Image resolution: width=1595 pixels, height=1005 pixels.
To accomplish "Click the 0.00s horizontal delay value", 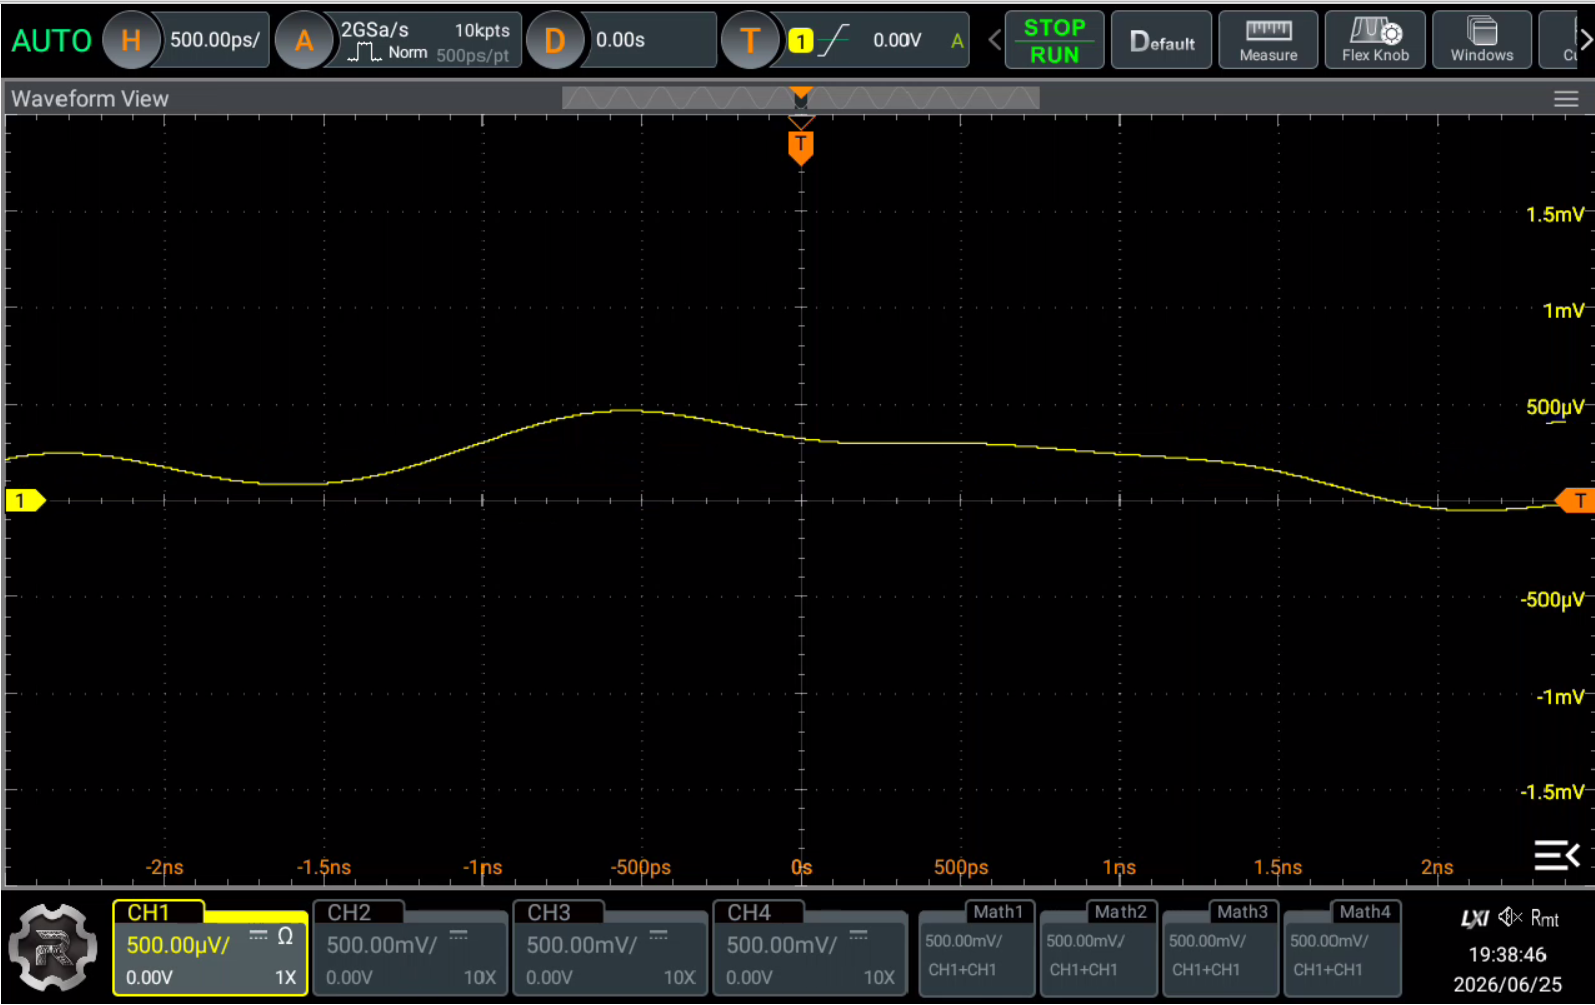I will [620, 40].
